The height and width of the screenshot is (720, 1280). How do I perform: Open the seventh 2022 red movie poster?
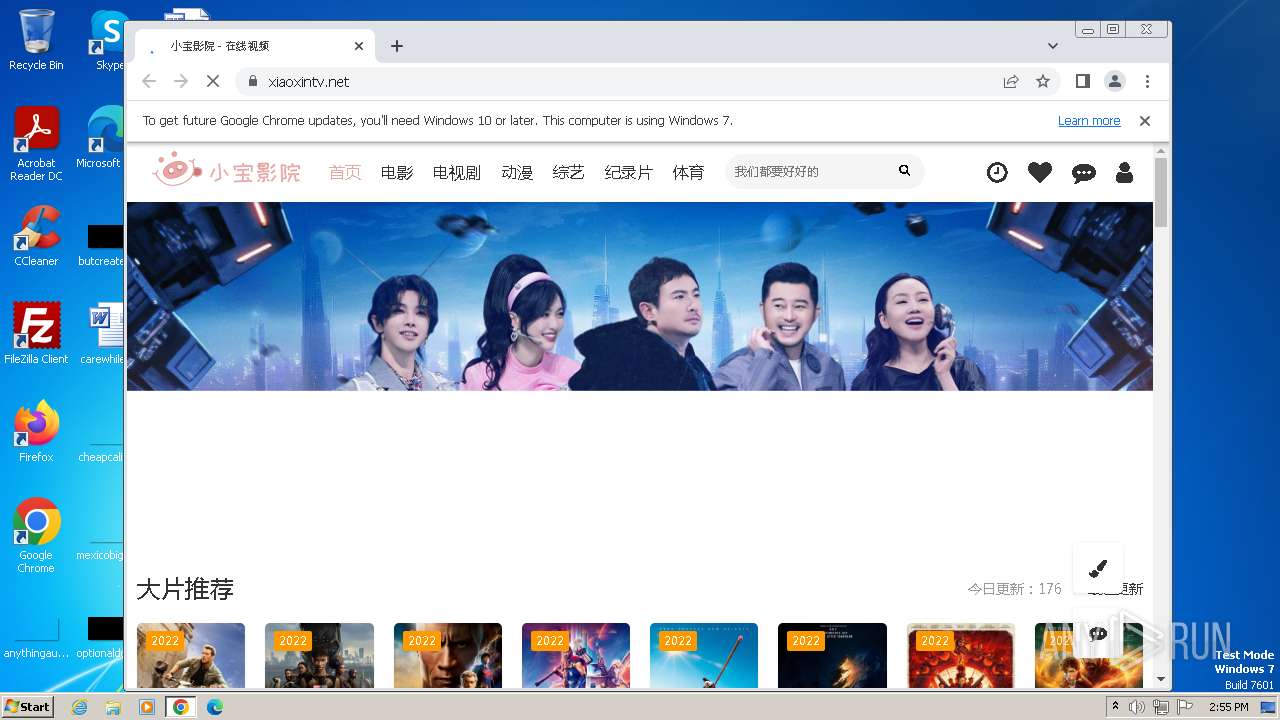click(961, 656)
